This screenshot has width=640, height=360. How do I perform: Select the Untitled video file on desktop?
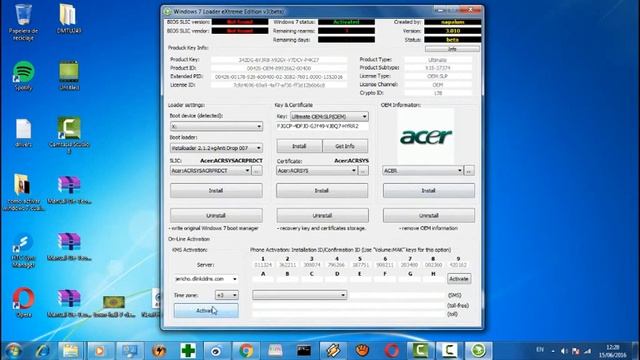pyautogui.click(x=69, y=76)
